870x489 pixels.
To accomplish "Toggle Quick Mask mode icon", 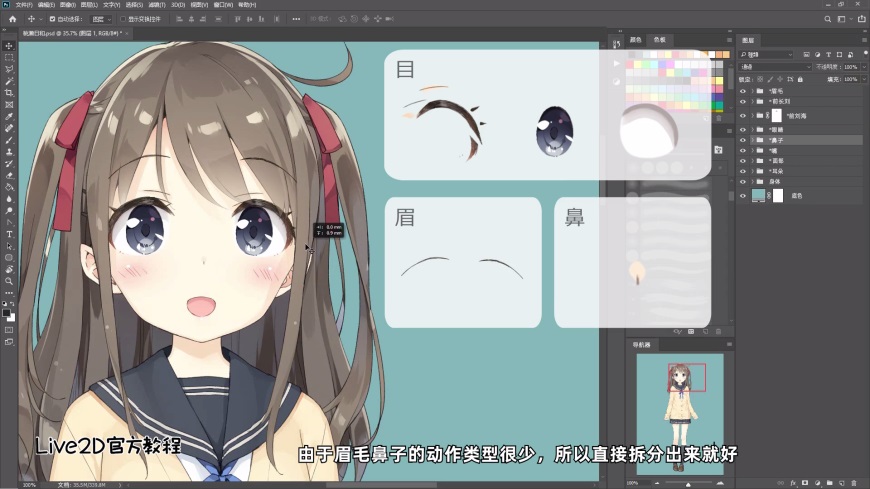I will 9,330.
